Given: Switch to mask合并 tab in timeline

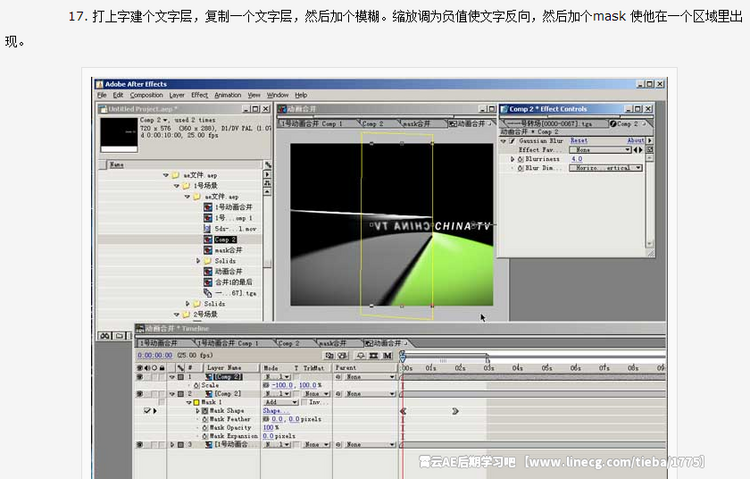Looking at the screenshot, I should tap(334, 343).
